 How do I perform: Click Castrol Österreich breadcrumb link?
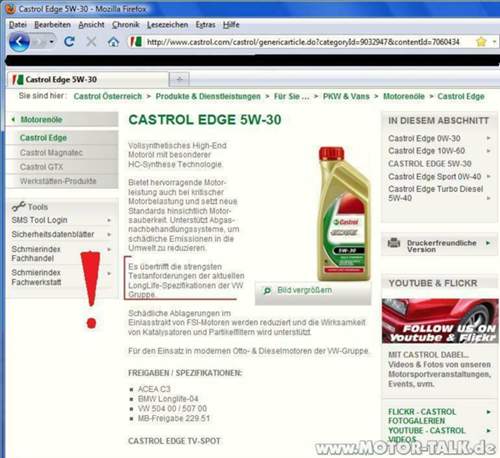pos(108,96)
